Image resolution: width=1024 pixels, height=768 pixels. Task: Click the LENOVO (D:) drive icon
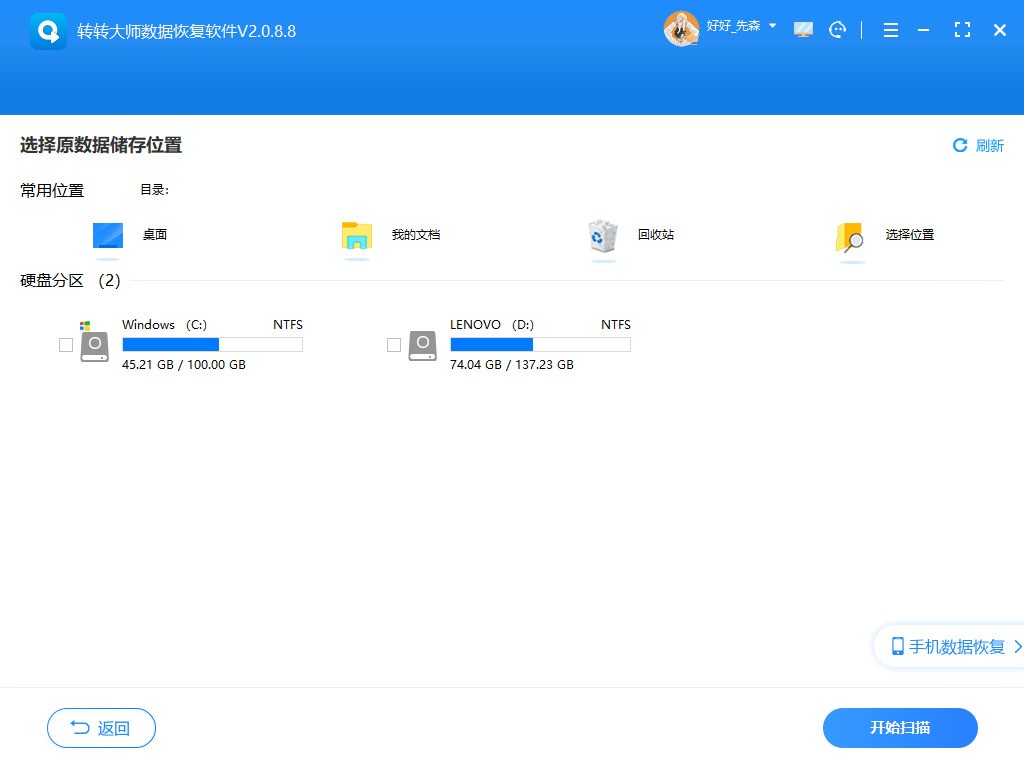[421, 344]
